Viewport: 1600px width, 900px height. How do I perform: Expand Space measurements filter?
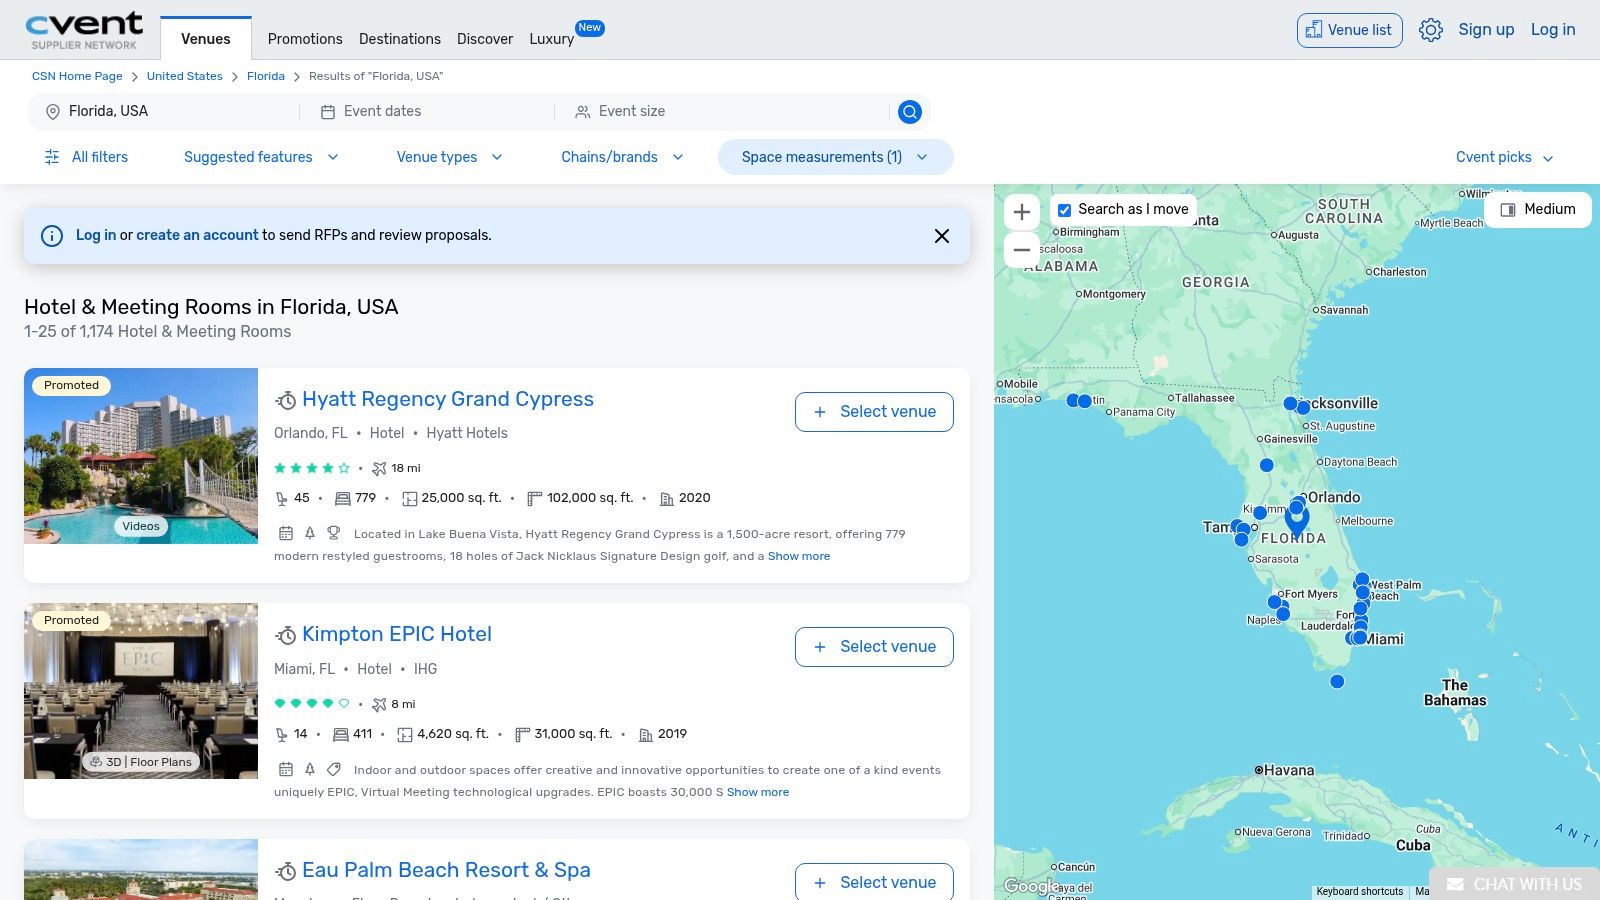835,157
